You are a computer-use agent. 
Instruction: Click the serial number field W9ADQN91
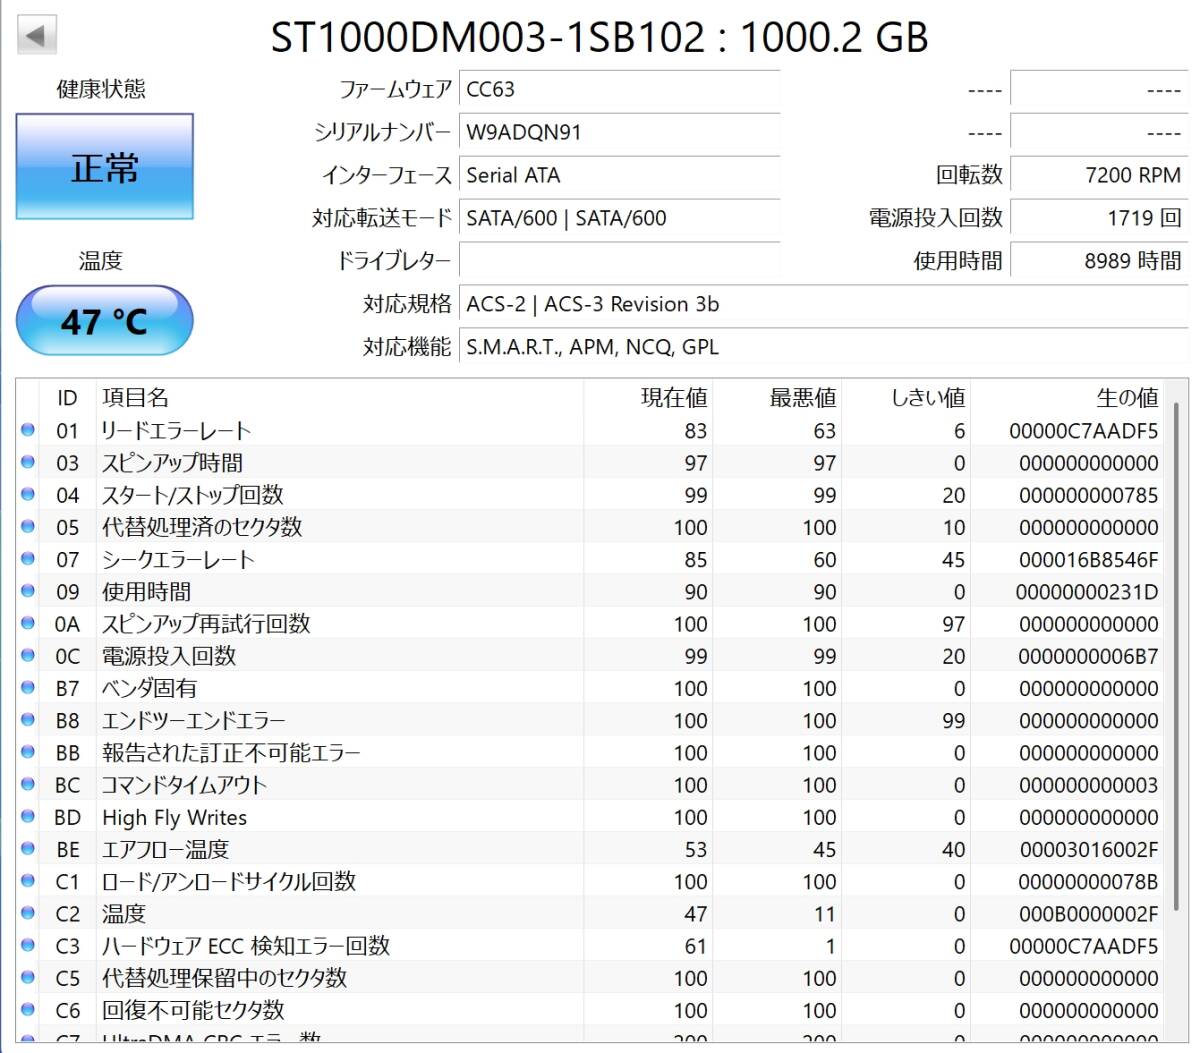click(619, 132)
